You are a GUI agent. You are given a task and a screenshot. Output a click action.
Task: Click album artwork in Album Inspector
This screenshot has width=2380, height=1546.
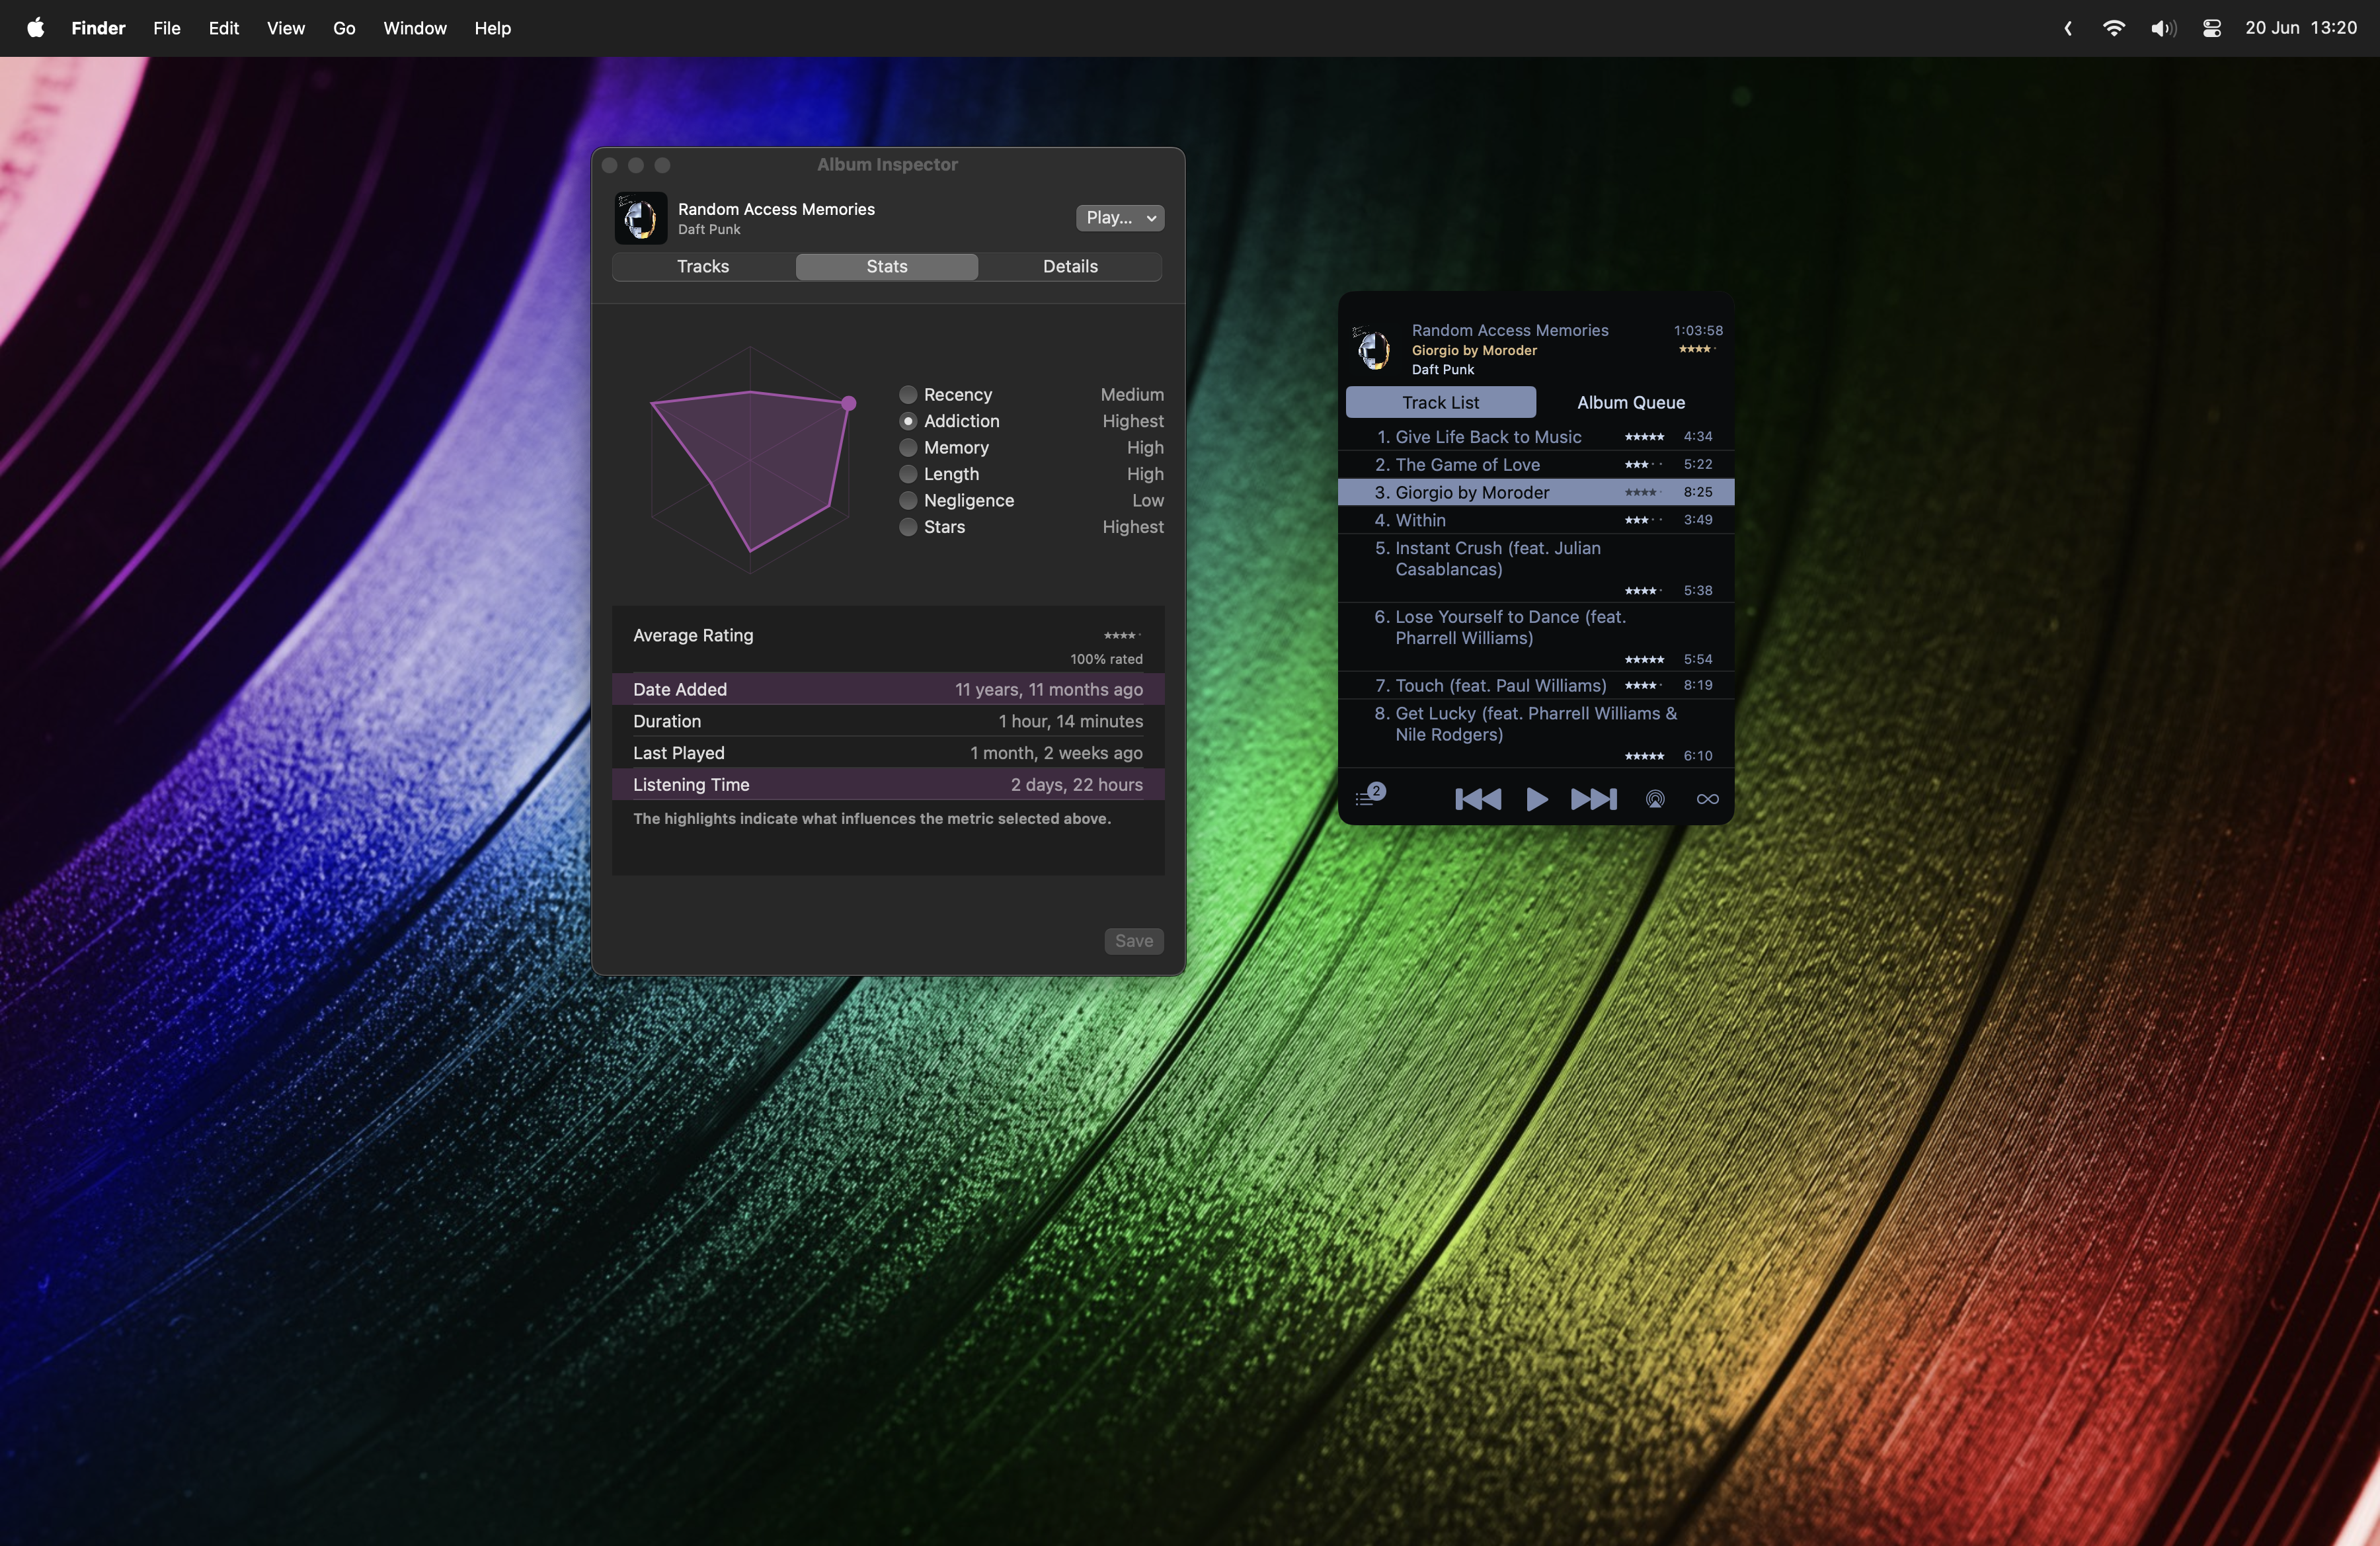point(640,217)
